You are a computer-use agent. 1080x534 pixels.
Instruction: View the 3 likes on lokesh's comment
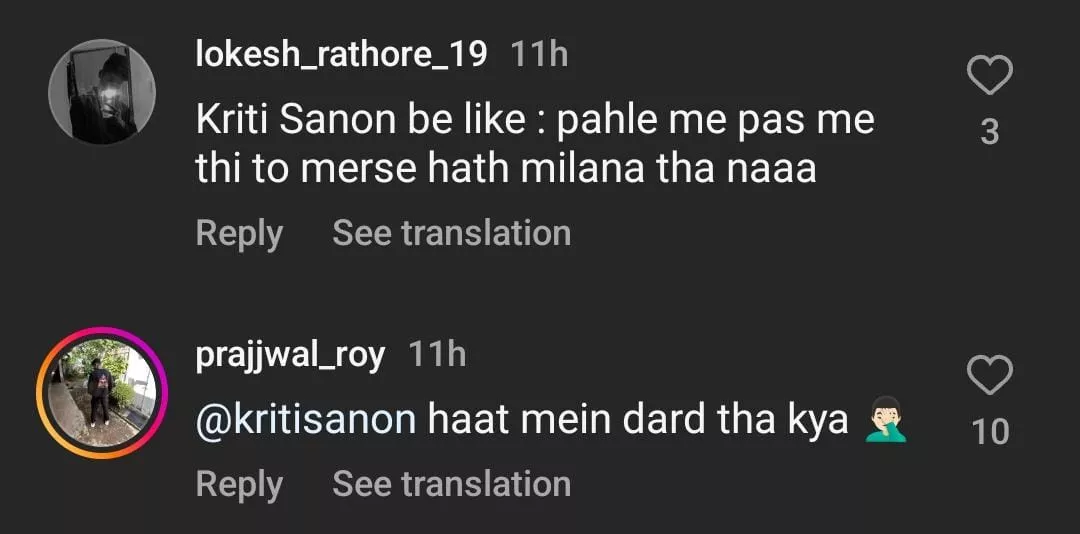click(x=989, y=131)
